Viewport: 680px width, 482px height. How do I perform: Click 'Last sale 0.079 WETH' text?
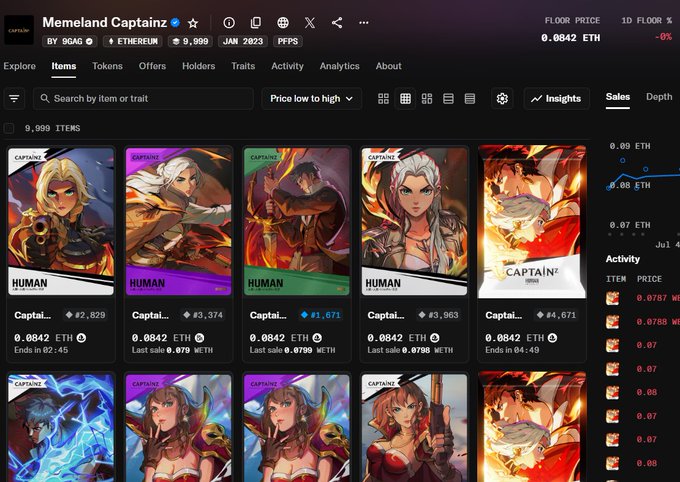click(x=172, y=350)
